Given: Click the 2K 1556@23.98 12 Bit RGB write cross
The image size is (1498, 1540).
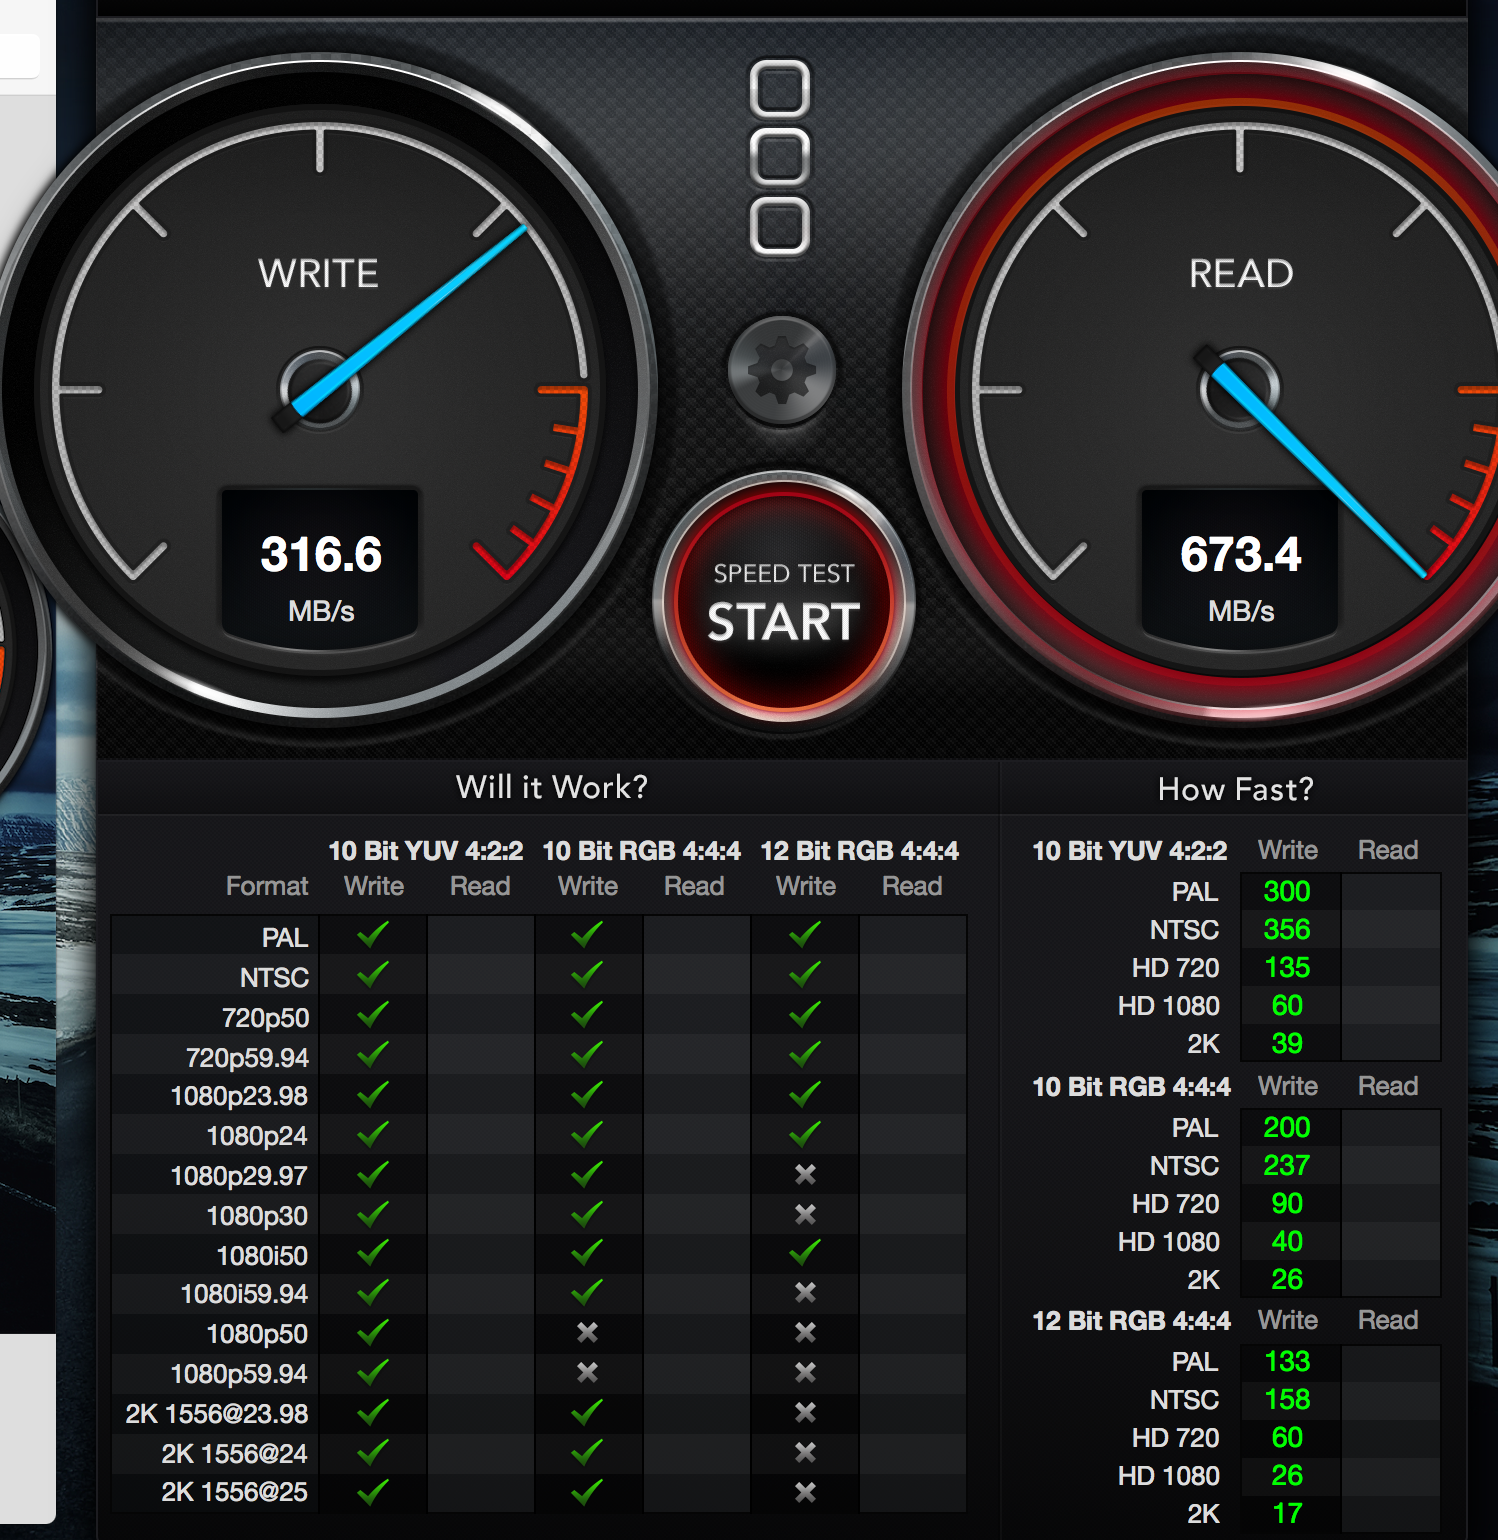Looking at the screenshot, I should (805, 1412).
